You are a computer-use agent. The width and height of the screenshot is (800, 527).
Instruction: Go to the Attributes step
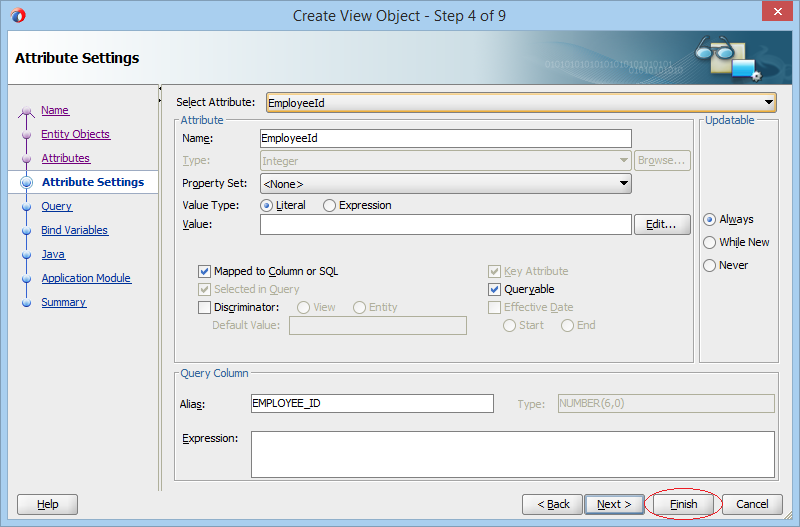point(66,158)
